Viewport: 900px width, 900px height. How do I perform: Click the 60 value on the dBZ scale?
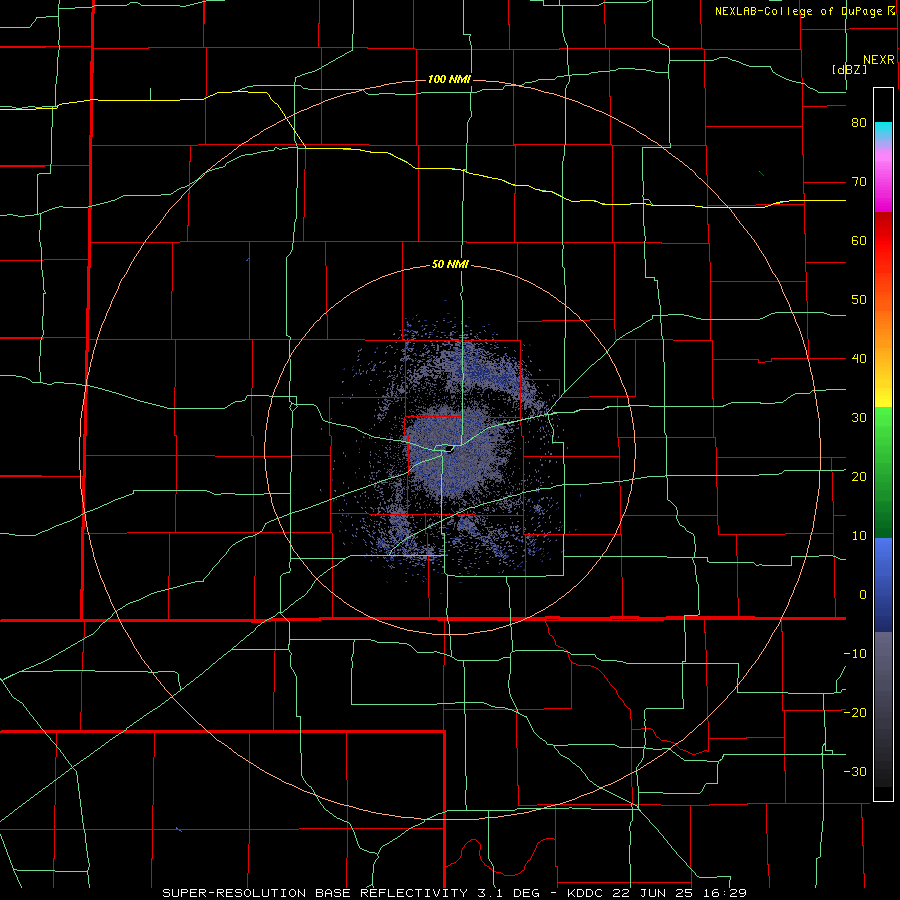tap(859, 240)
